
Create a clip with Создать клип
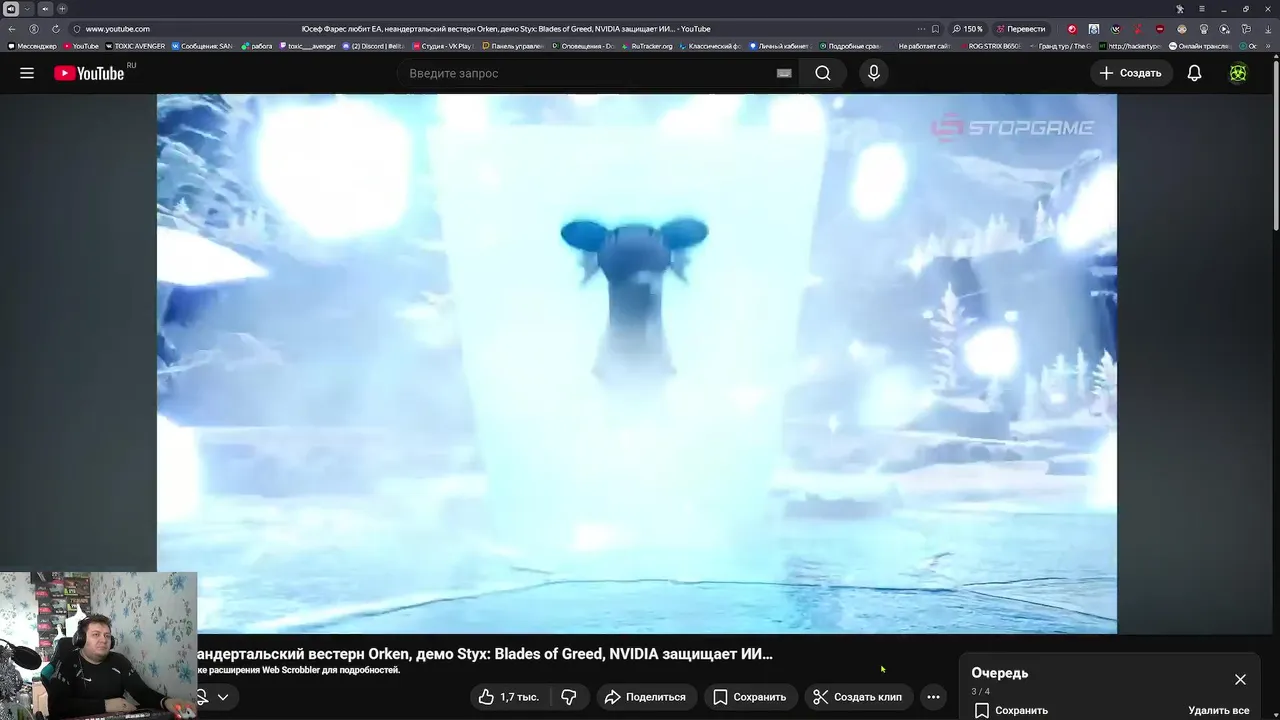click(857, 697)
